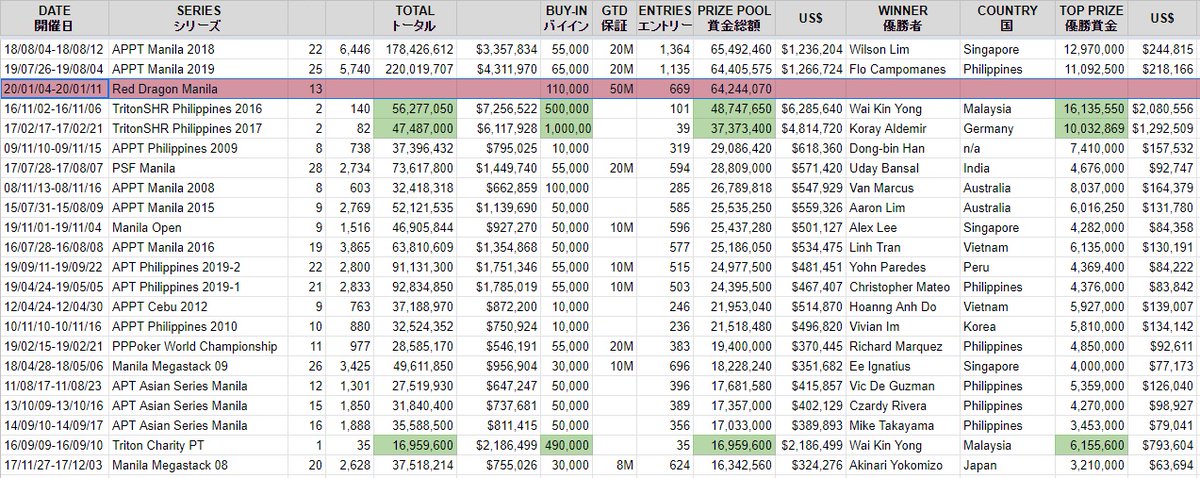Select the BUY-IN column header
This screenshot has height=478, width=1200.
click(x=564, y=19)
